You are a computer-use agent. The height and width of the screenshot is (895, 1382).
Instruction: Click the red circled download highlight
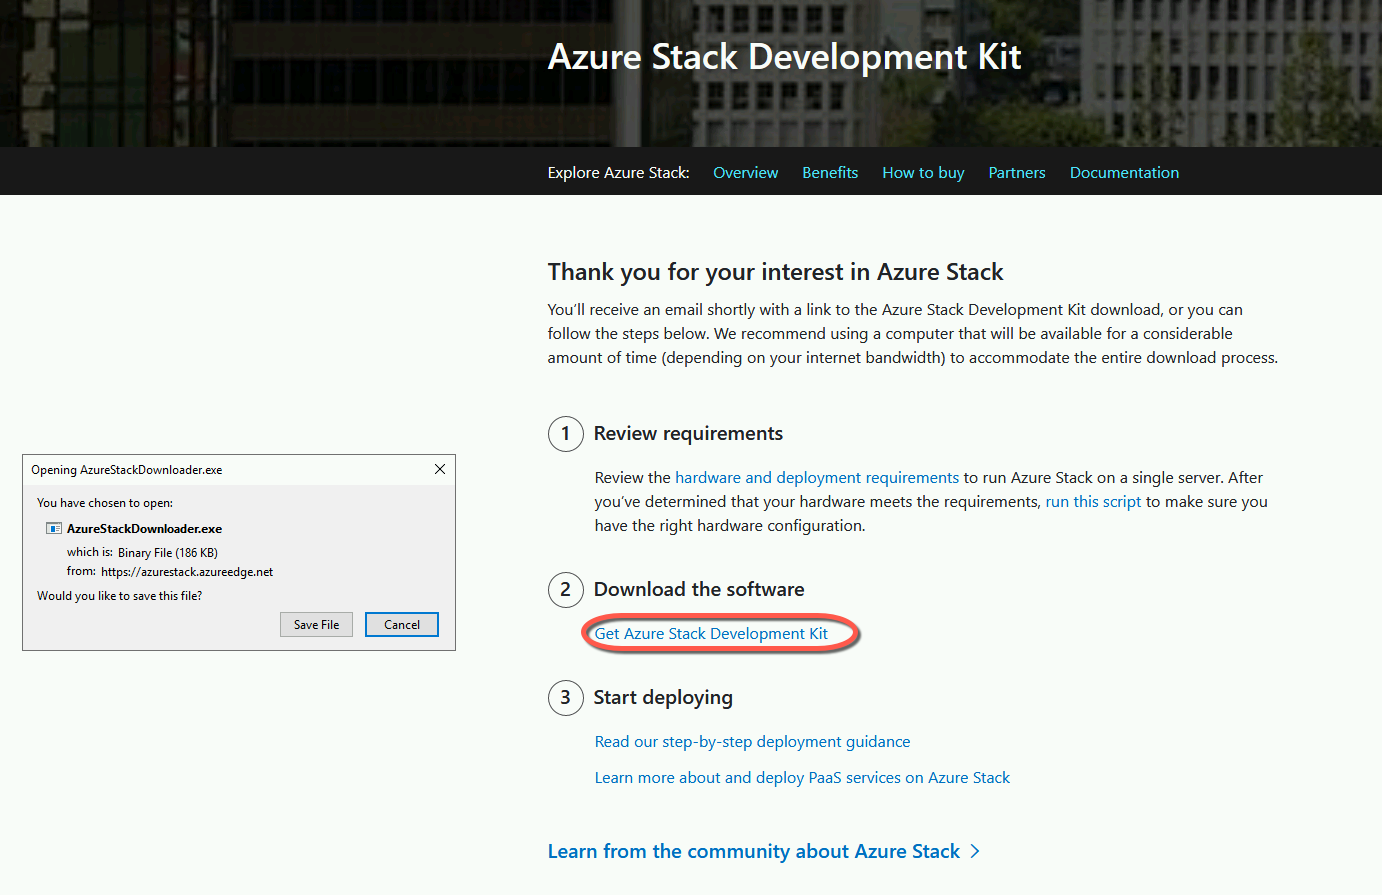tap(720, 633)
